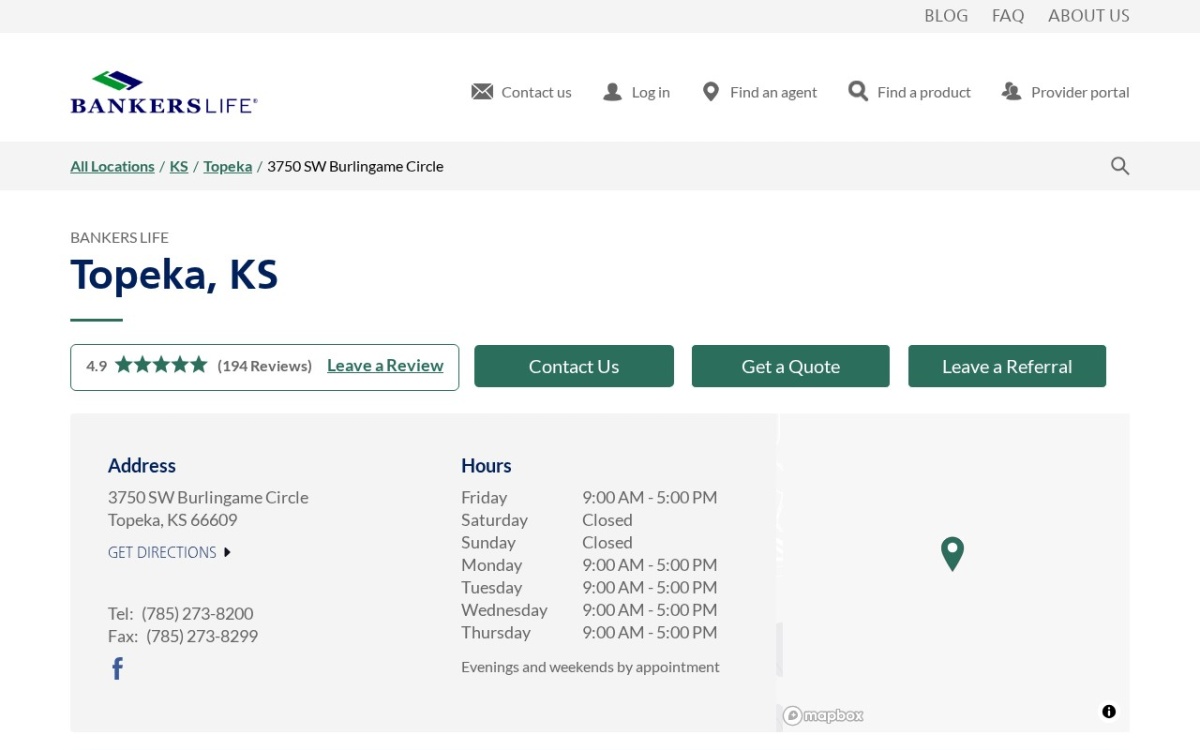Click the Monday hours row

[x=589, y=565]
